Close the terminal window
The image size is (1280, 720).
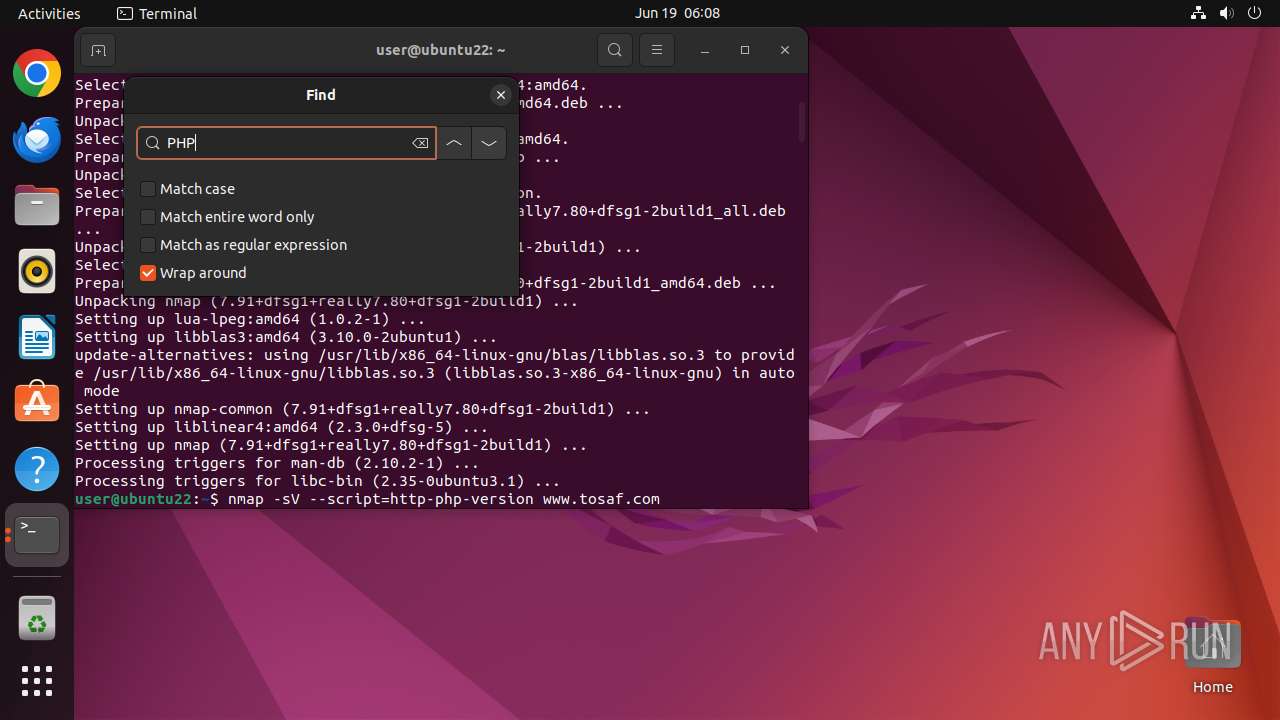[x=785, y=50]
